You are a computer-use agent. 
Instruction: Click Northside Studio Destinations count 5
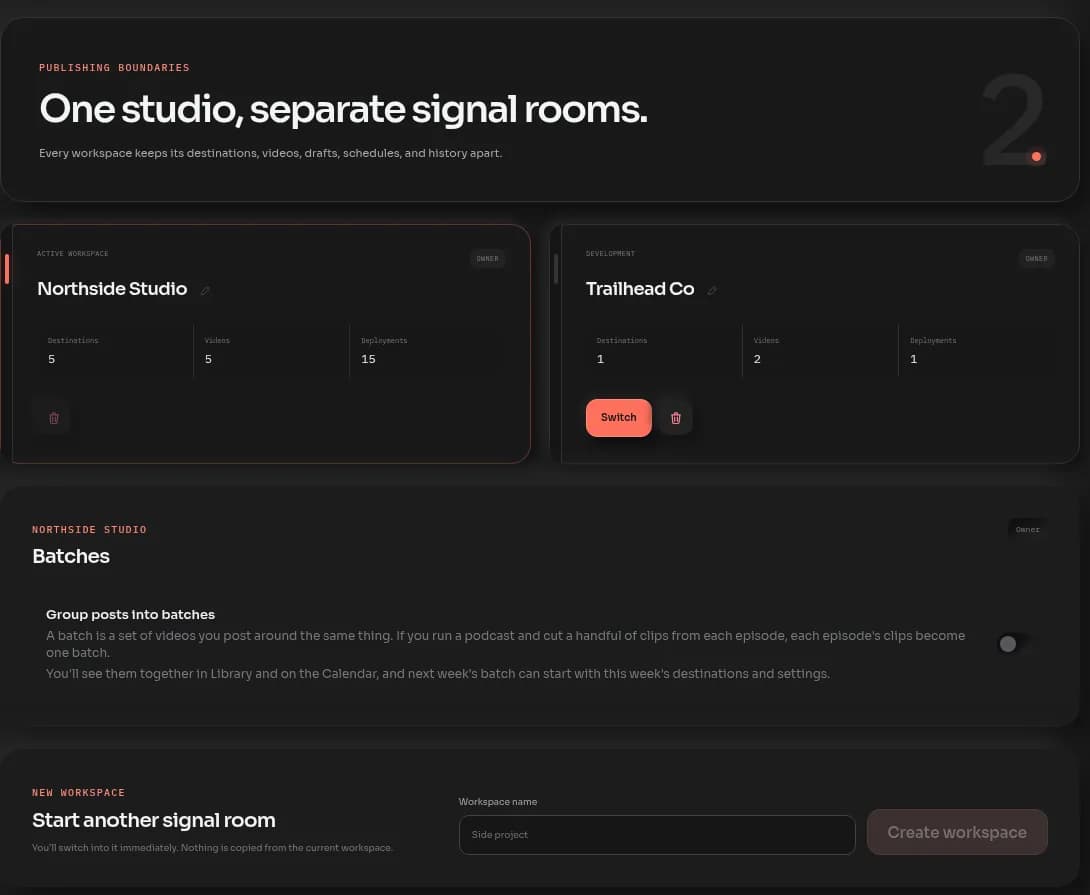51,359
